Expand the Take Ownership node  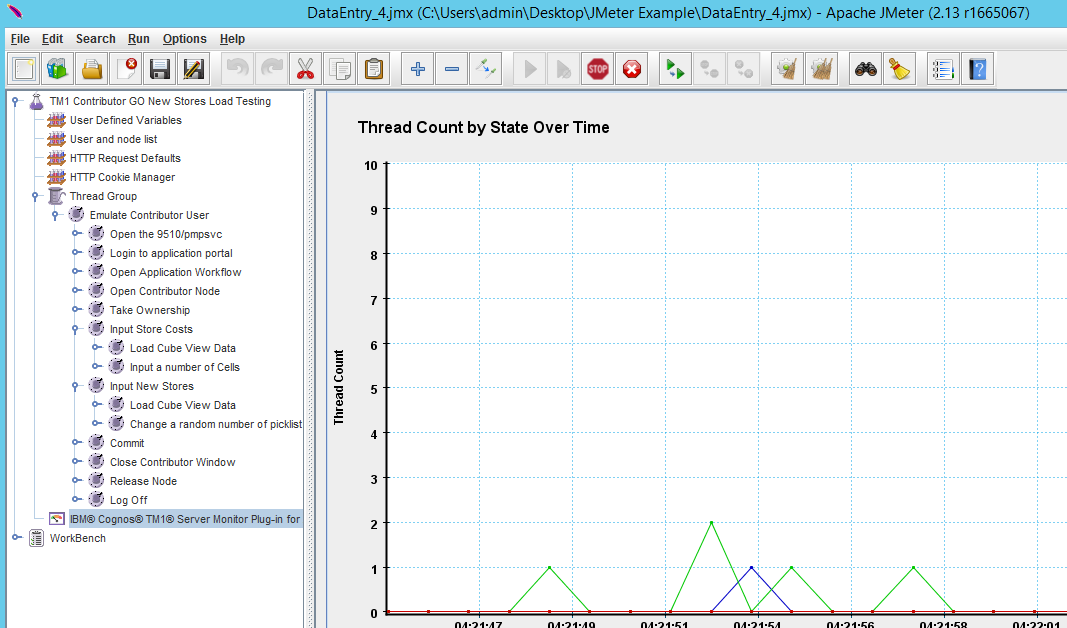click(76, 310)
